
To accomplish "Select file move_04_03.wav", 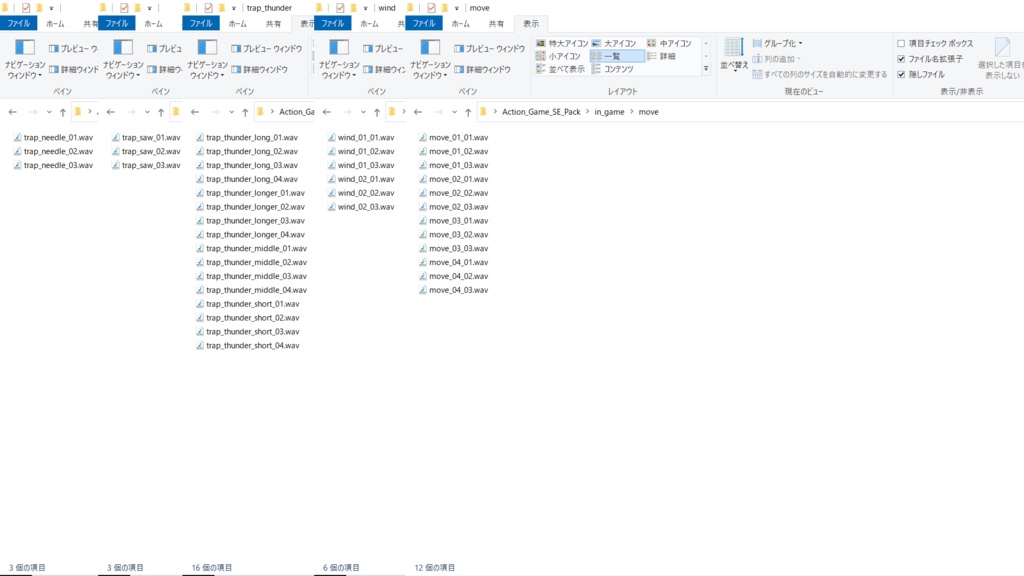I will [x=453, y=290].
